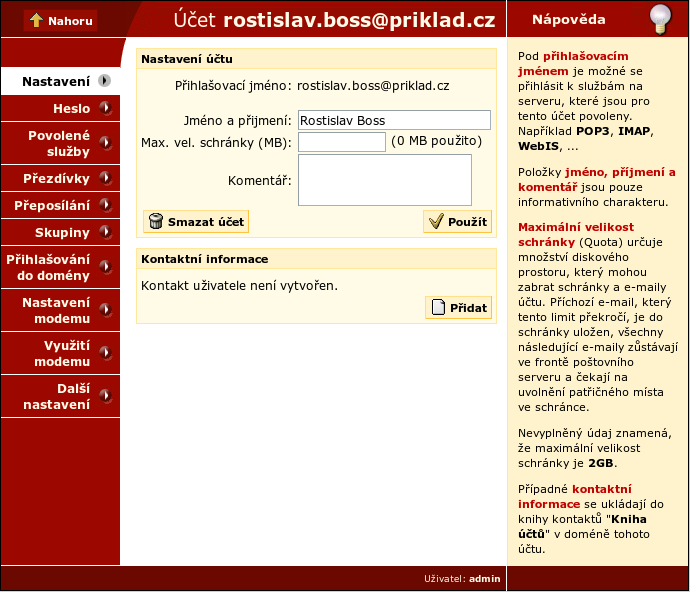The width and height of the screenshot is (690, 592).
Task: Click the arrow icon next to Heslo
Action: pos(105,108)
